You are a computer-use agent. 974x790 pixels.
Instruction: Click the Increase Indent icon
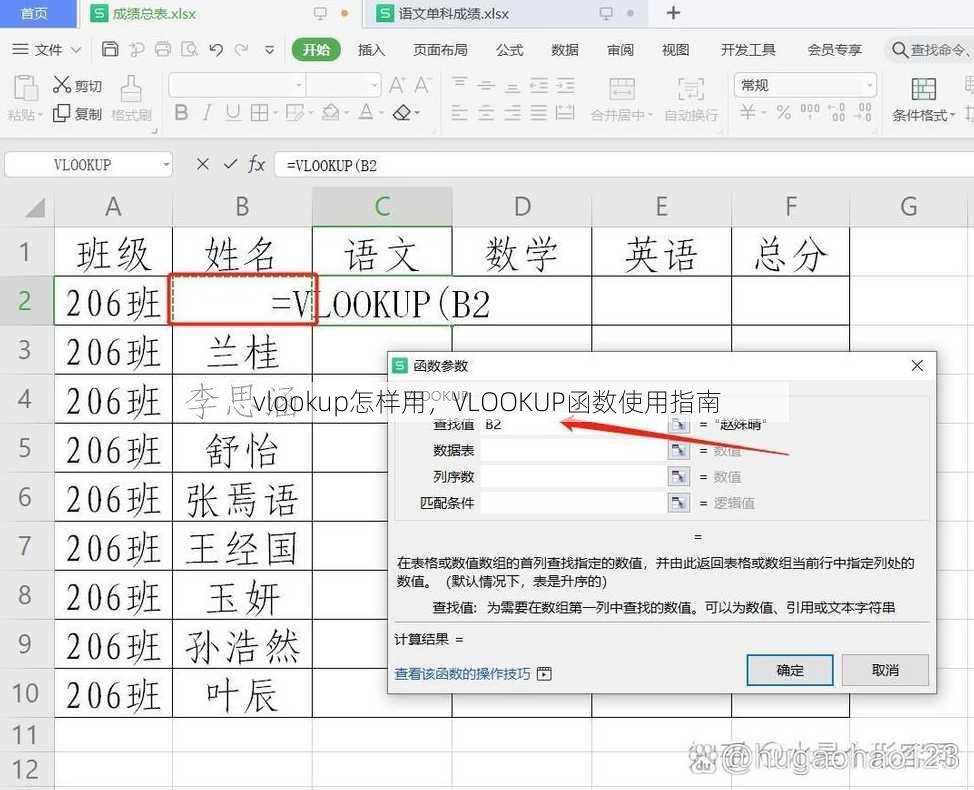565,84
